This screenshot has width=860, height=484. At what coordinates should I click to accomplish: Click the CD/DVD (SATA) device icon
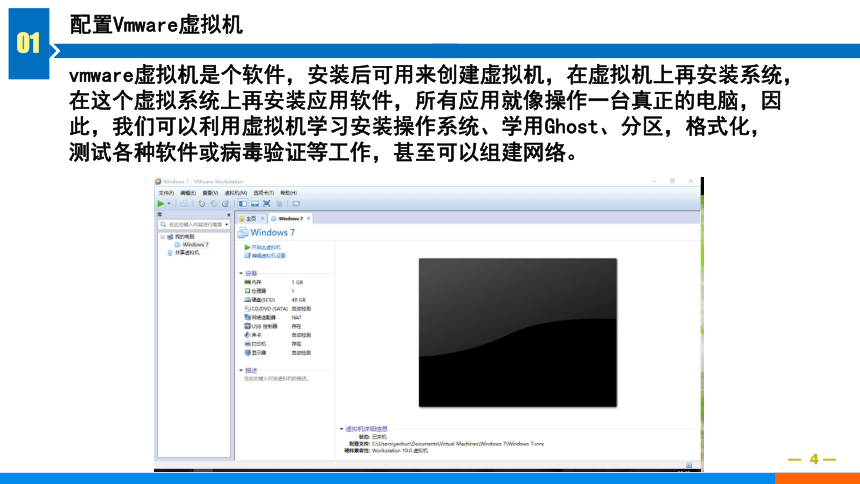tap(247, 308)
